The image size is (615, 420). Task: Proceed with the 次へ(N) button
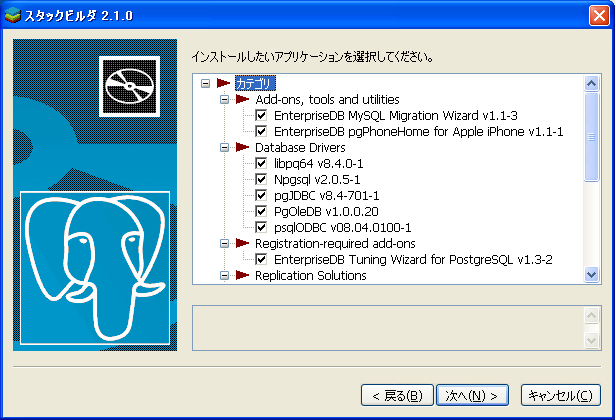[472, 395]
